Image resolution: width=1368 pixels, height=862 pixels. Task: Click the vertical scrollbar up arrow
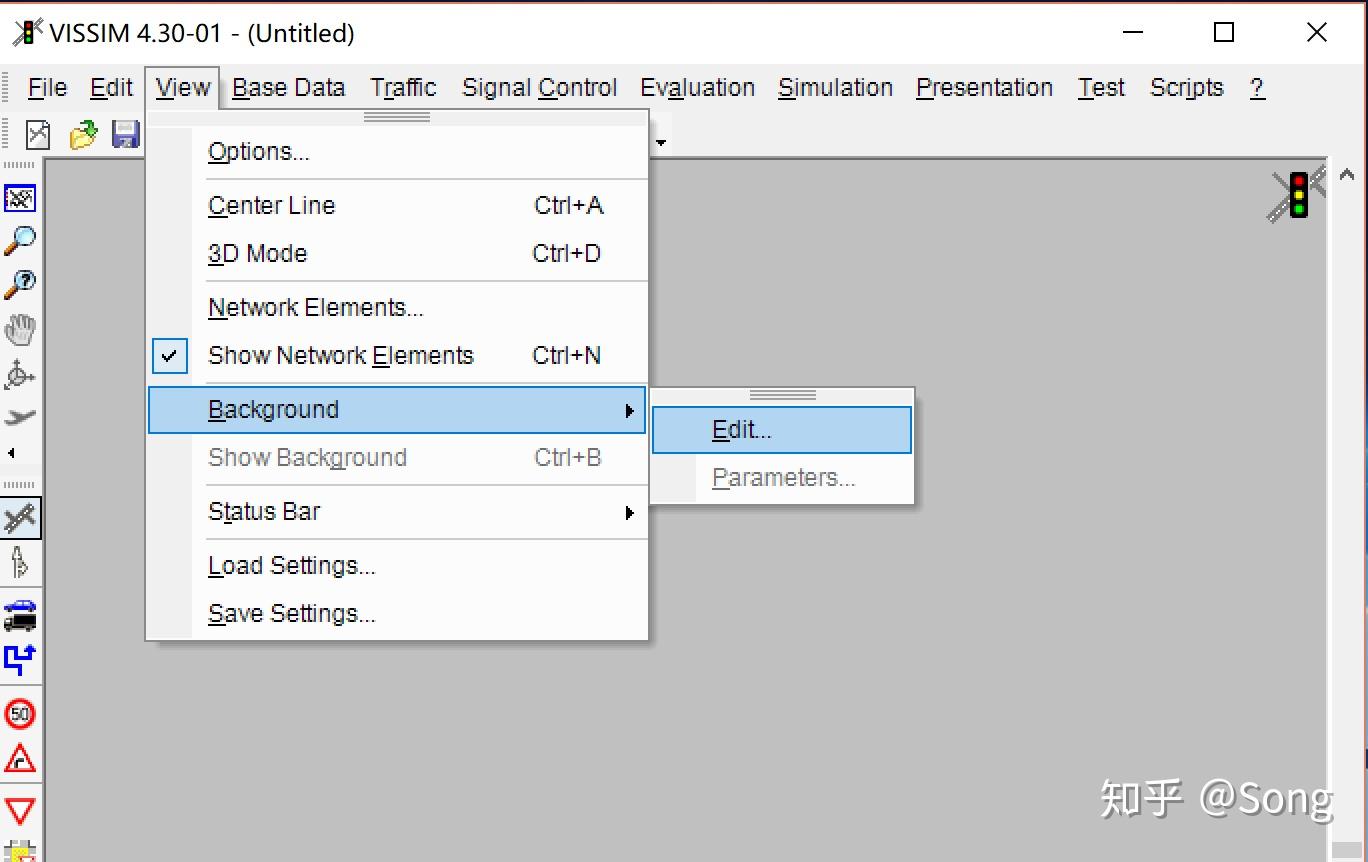point(1347,176)
